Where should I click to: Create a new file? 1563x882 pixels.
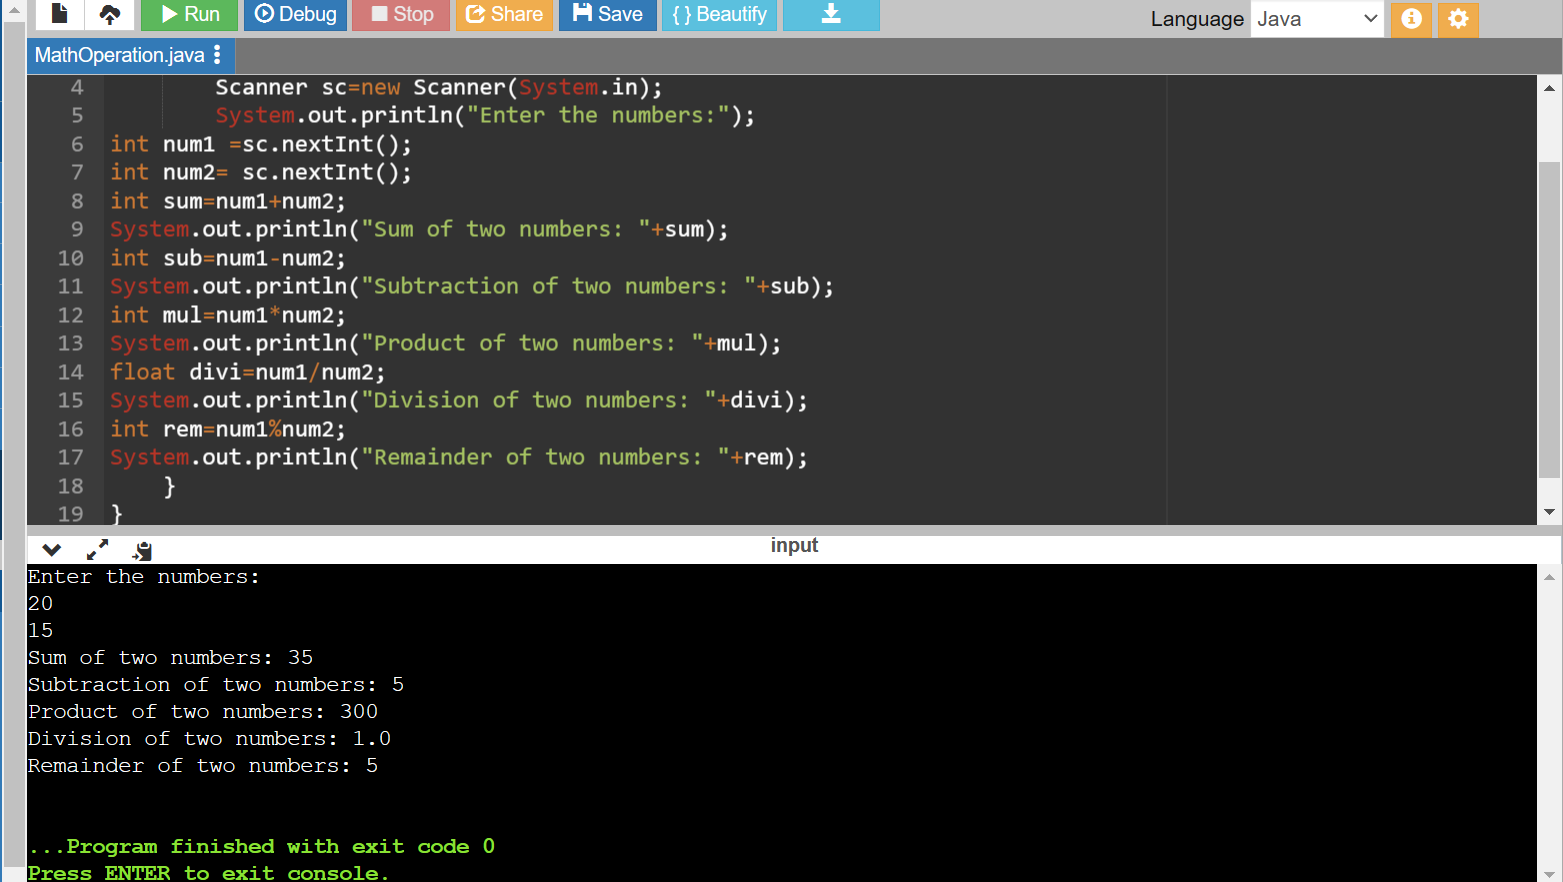tap(58, 15)
